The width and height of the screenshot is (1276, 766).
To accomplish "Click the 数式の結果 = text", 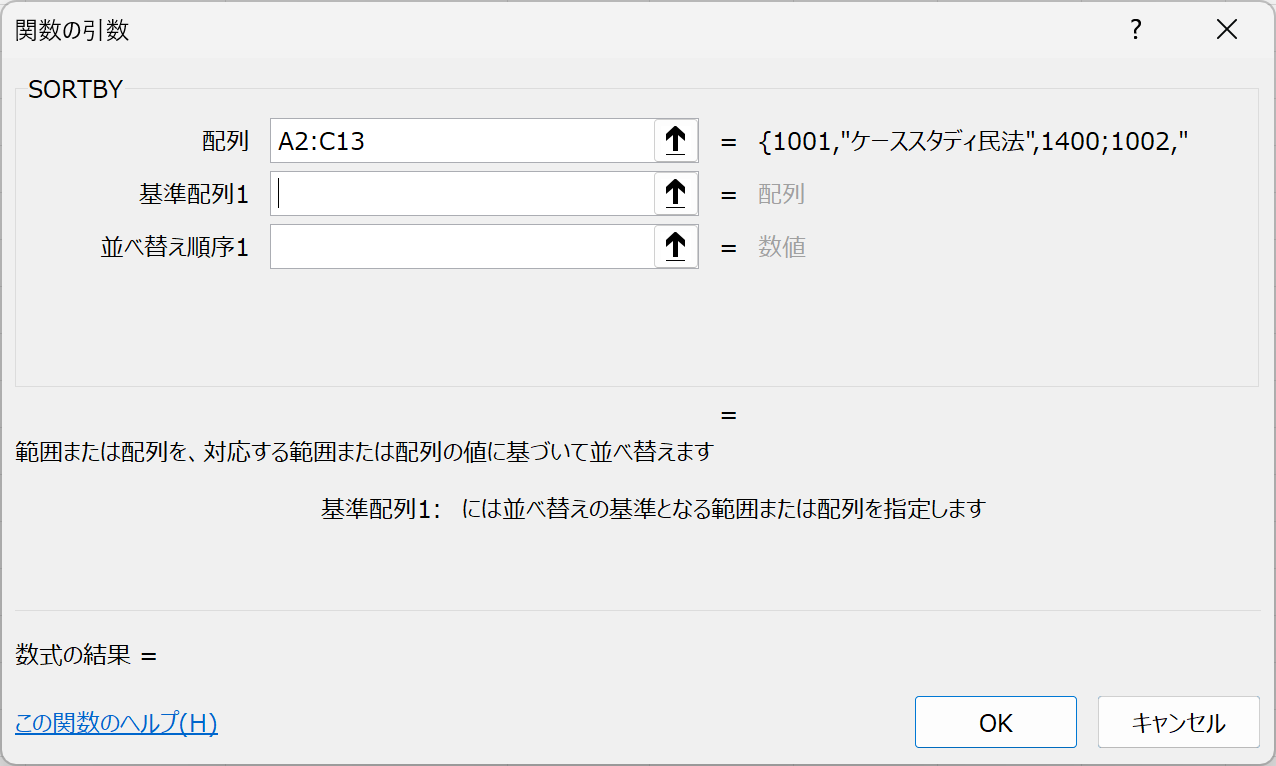I will (87, 656).
